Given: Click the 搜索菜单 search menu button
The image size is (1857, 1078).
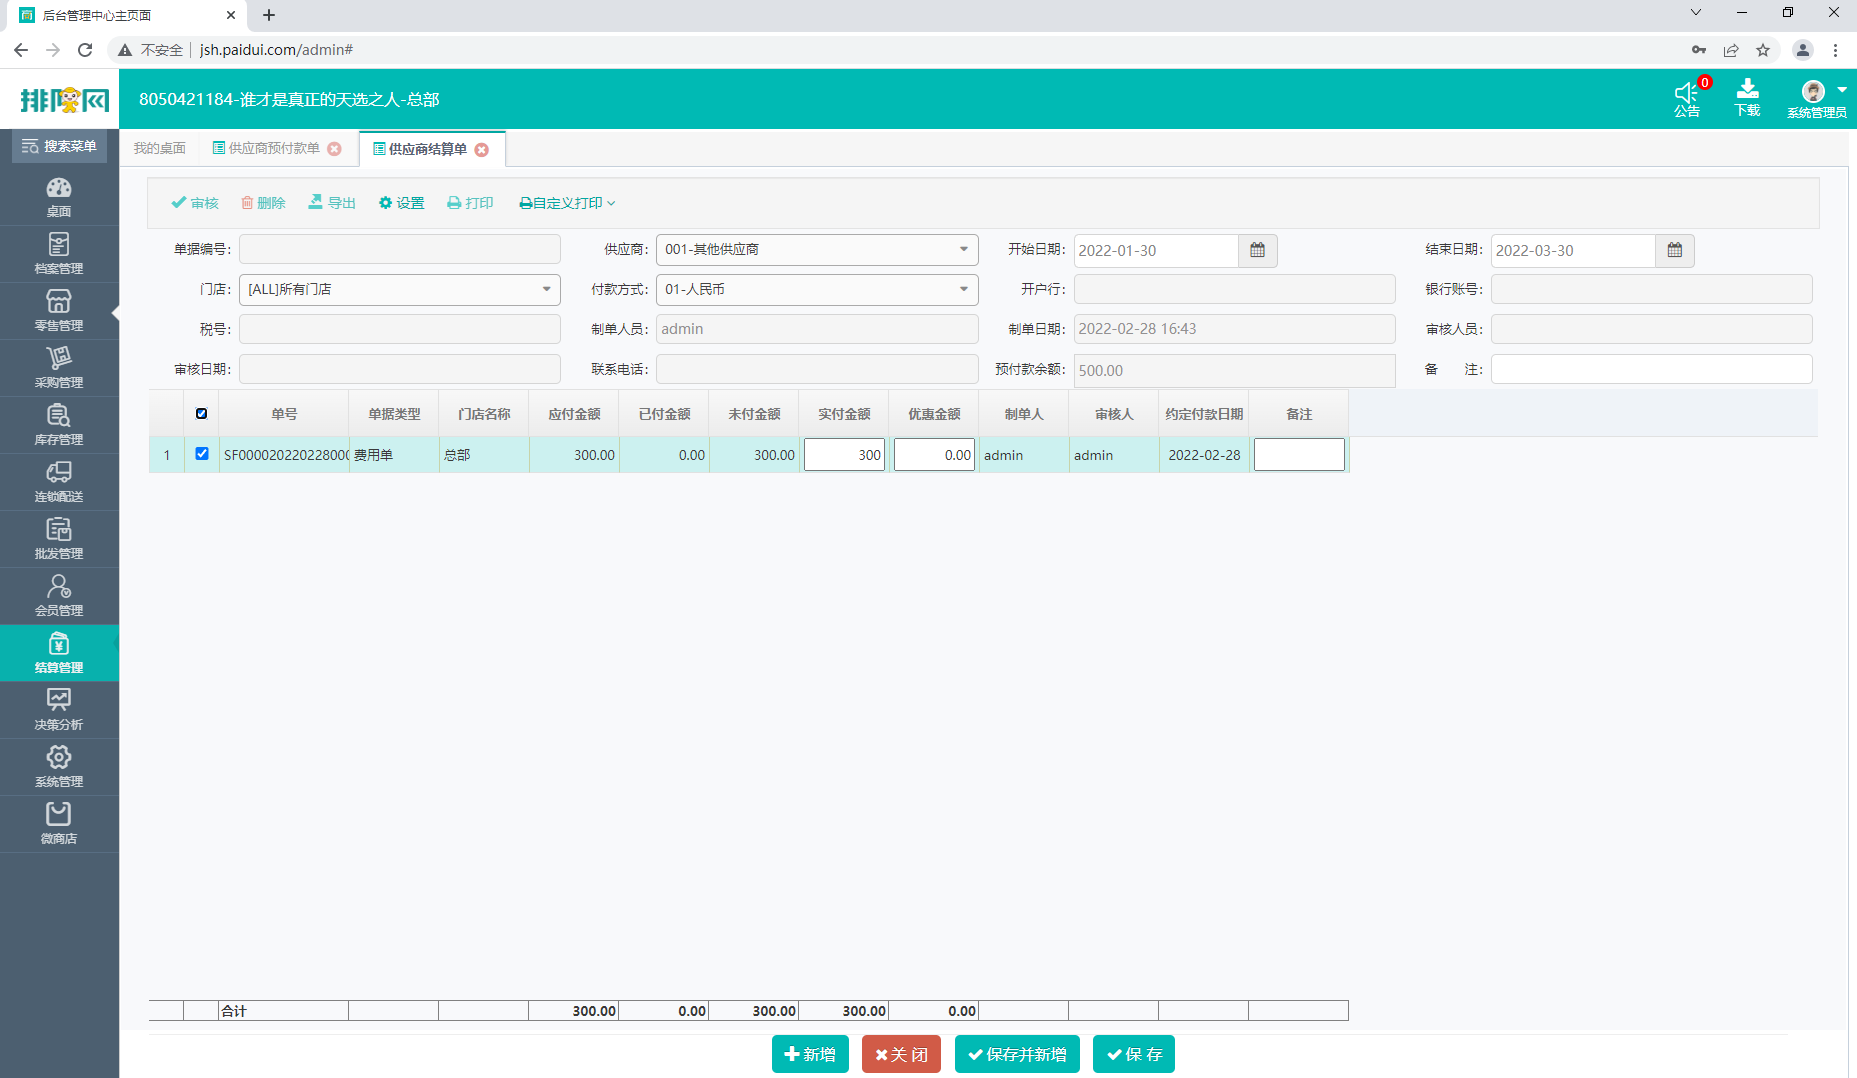Looking at the screenshot, I should 59,146.
